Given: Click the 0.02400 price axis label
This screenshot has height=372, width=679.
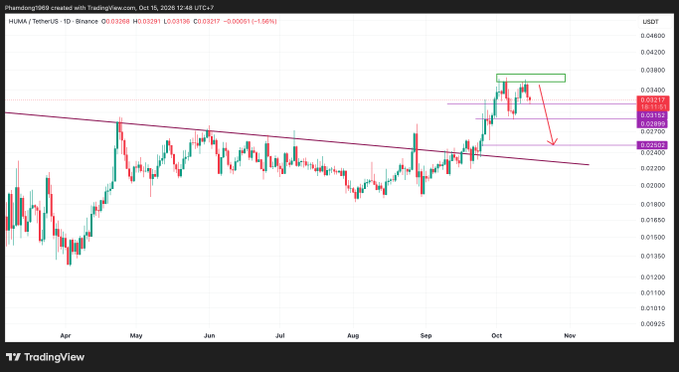Looking at the screenshot, I should tap(653, 152).
